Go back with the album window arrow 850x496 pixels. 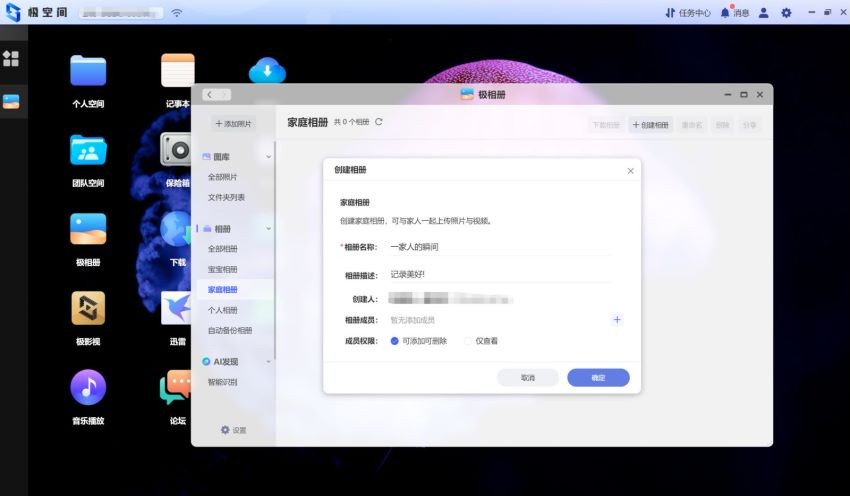(209, 94)
